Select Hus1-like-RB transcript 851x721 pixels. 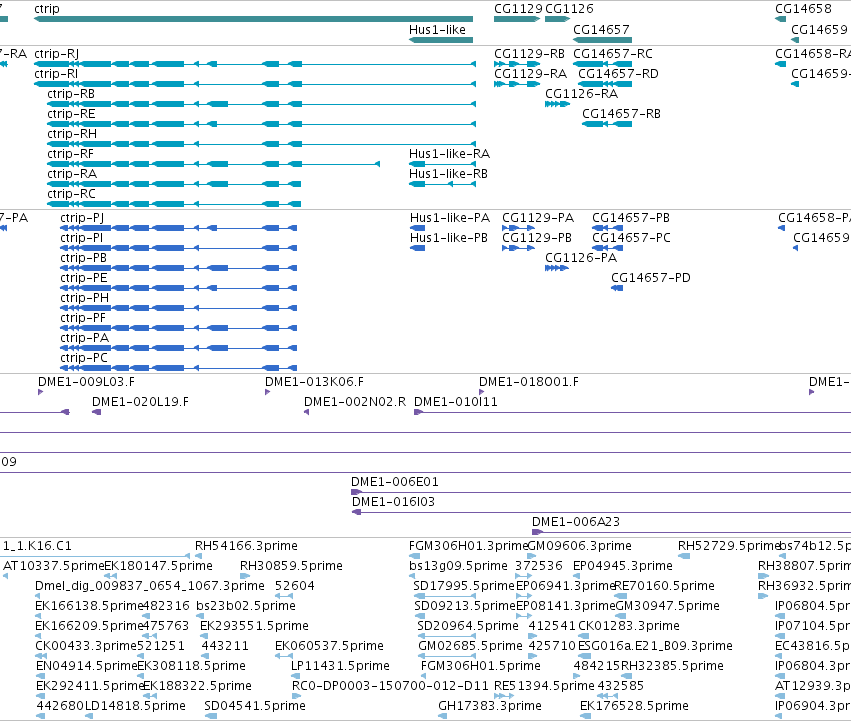[442, 184]
